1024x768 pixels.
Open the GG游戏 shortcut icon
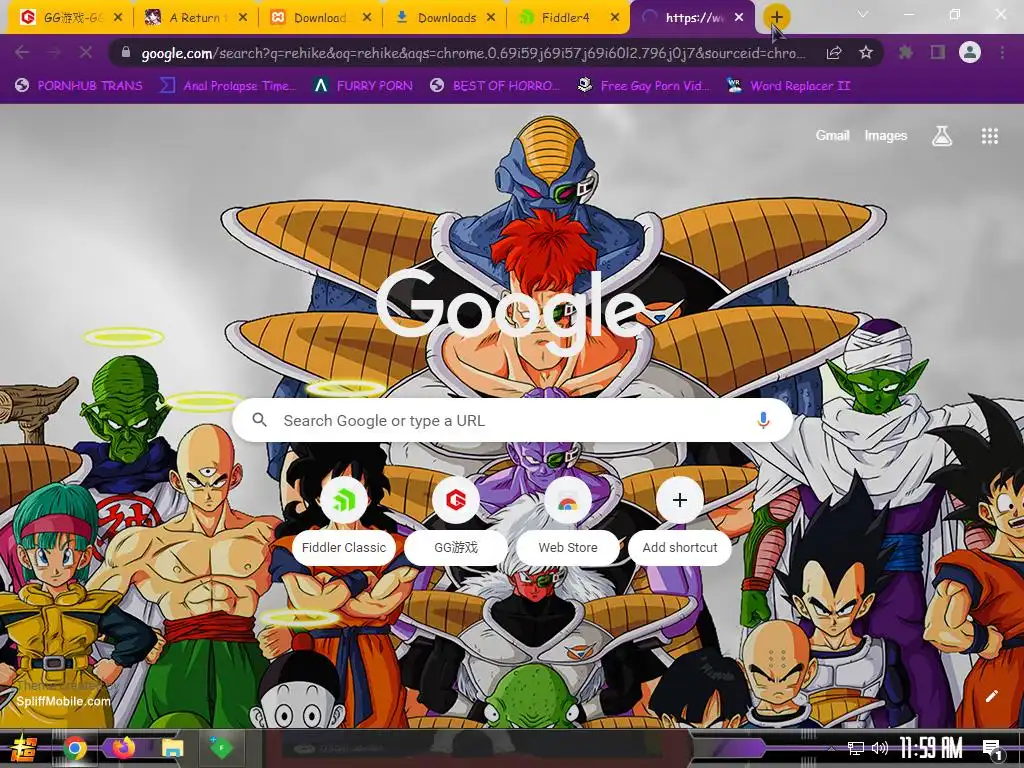(456, 500)
